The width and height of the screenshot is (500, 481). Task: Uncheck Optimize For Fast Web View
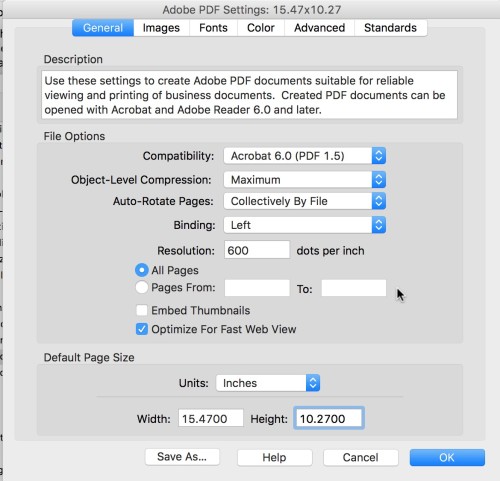click(142, 329)
